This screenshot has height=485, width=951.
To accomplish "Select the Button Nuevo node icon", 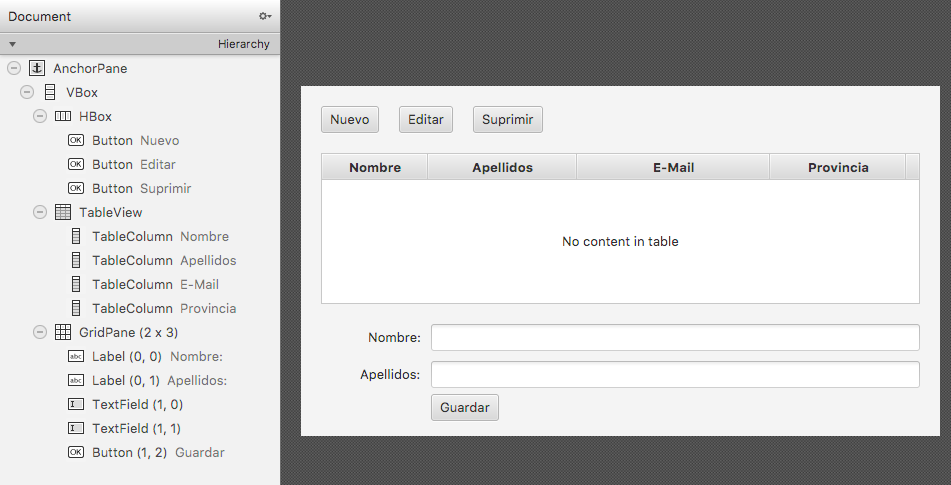I will [76, 141].
